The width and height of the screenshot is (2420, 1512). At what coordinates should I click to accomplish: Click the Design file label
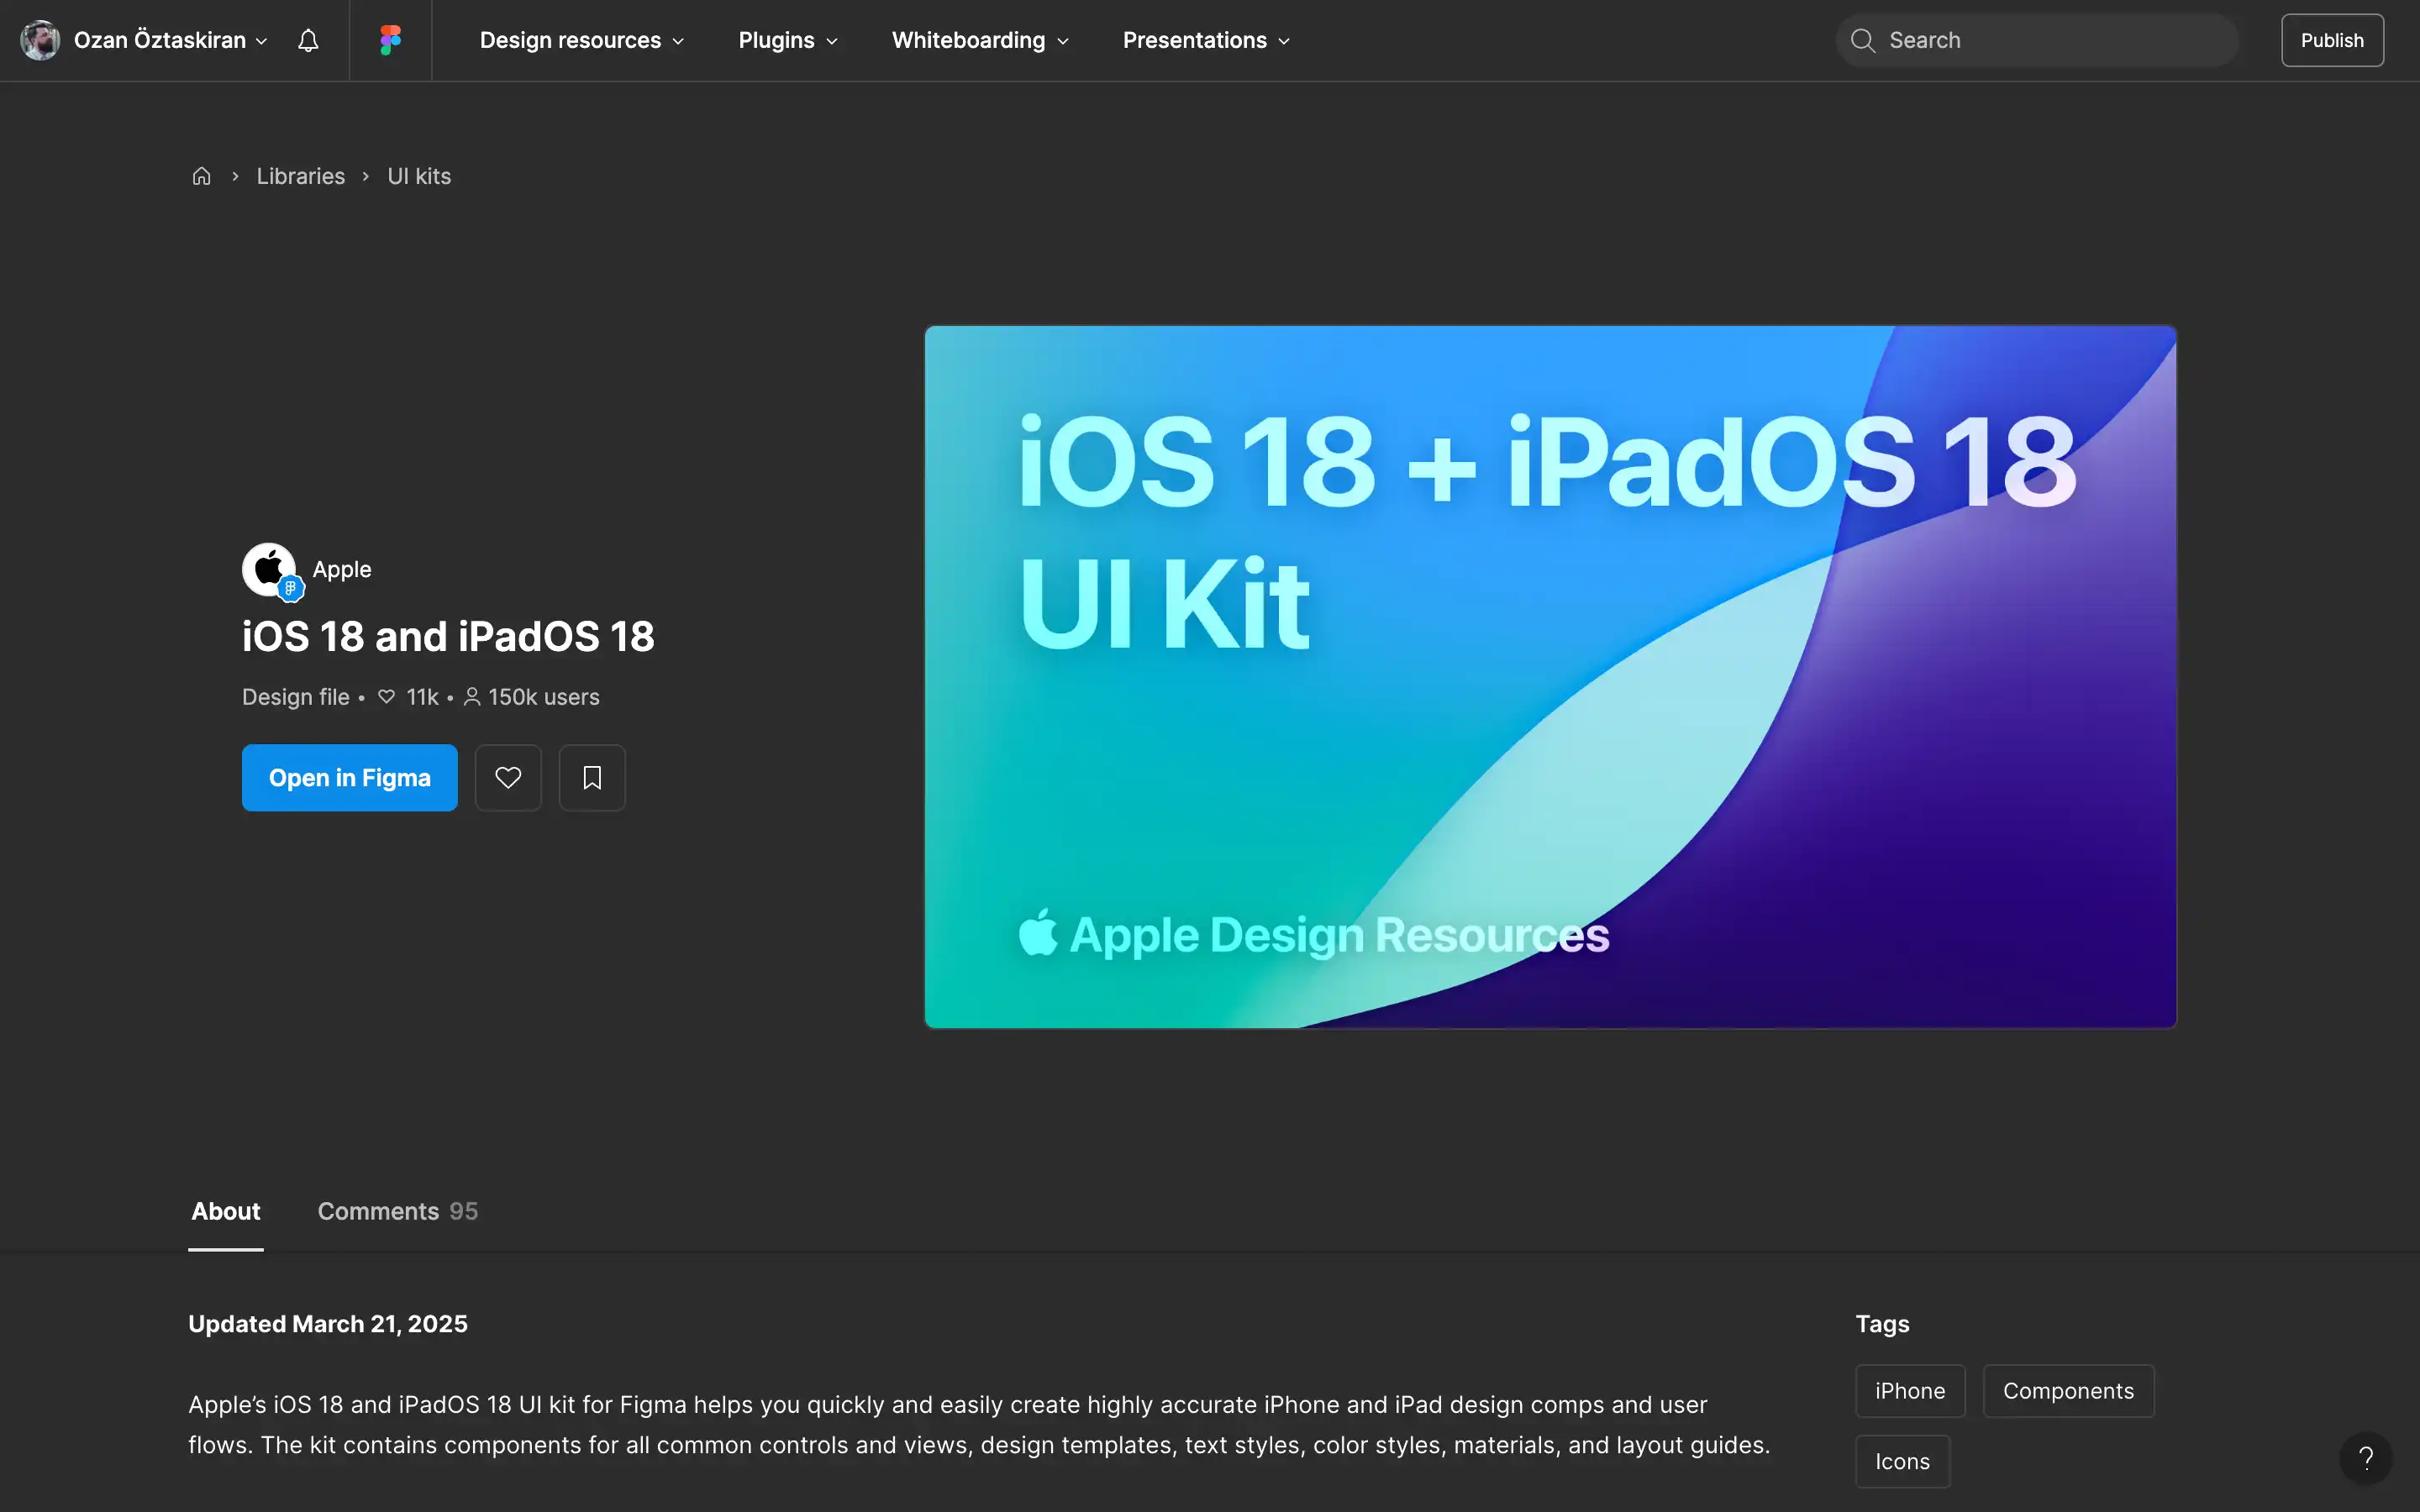point(296,697)
